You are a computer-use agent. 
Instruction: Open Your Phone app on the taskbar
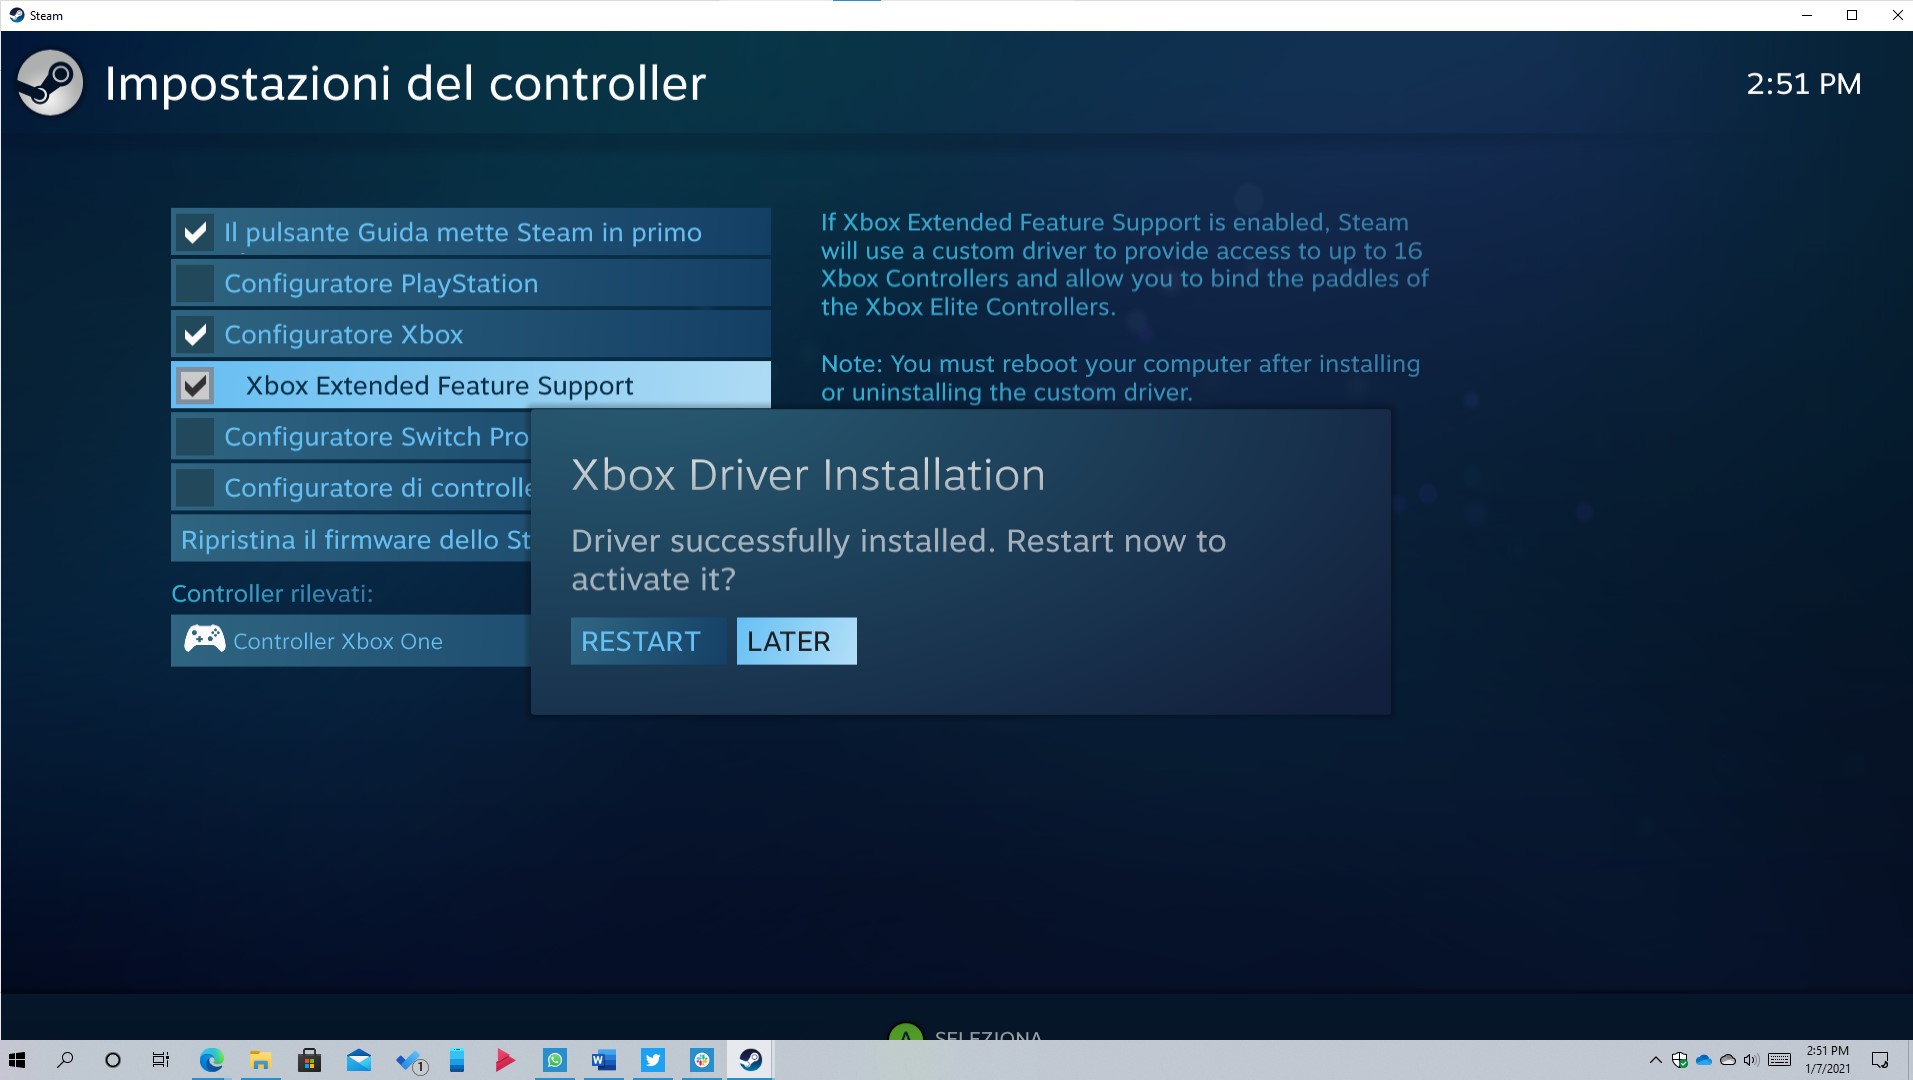(x=457, y=1060)
